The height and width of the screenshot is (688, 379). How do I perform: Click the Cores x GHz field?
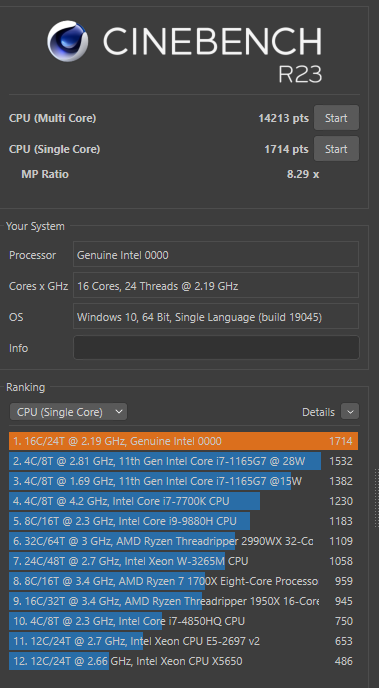216,286
